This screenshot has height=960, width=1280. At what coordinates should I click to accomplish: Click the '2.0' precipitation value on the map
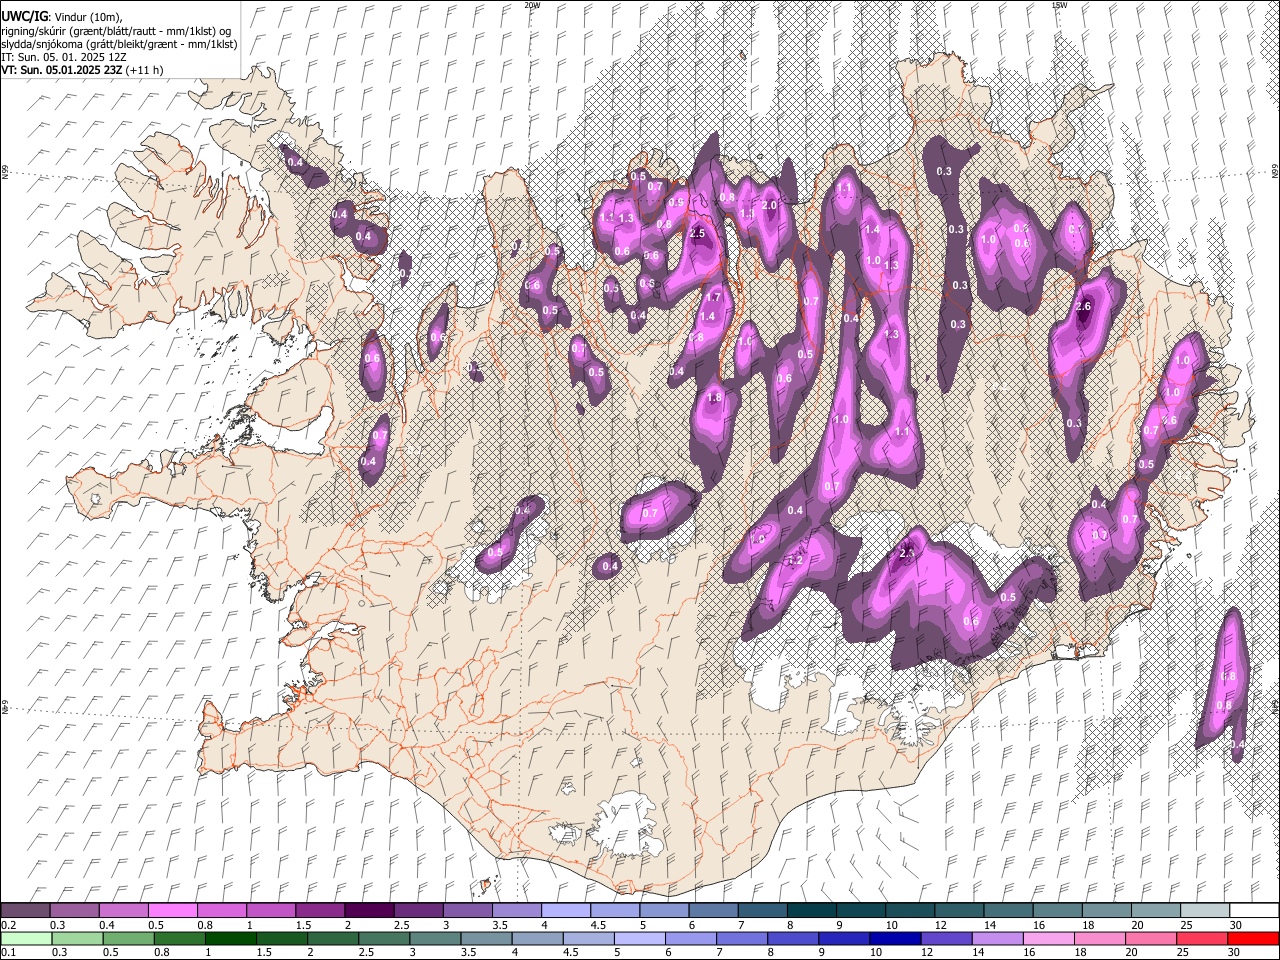click(769, 205)
